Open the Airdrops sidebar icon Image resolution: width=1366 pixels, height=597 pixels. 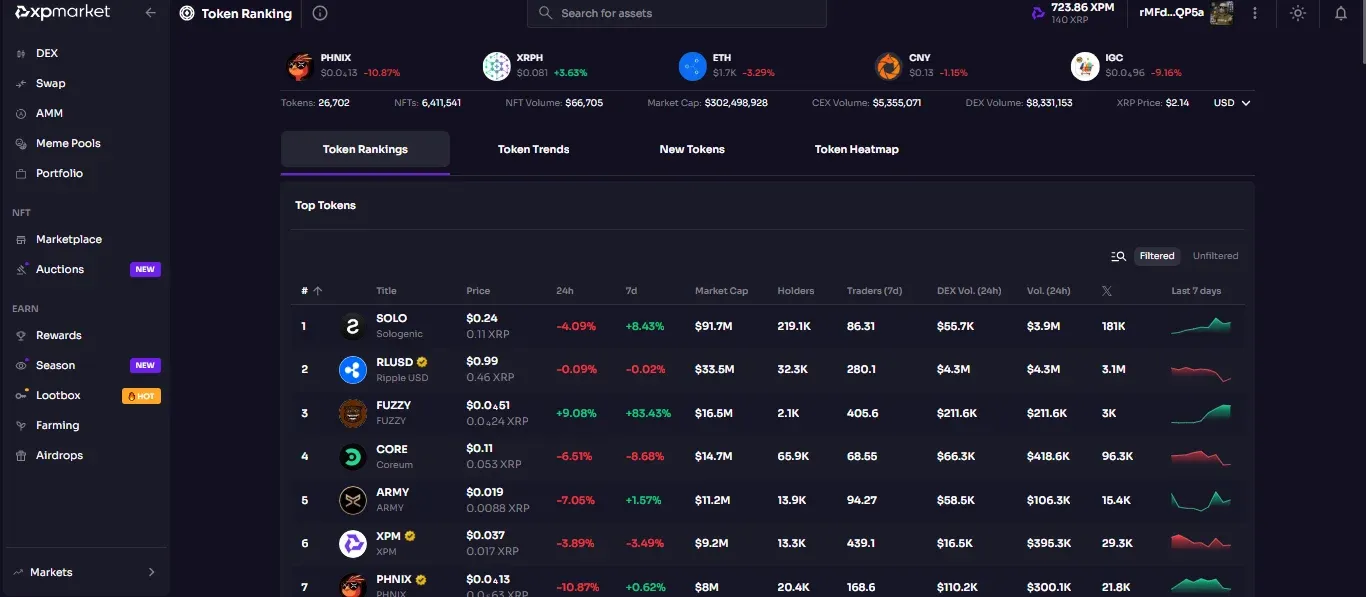pos(21,455)
